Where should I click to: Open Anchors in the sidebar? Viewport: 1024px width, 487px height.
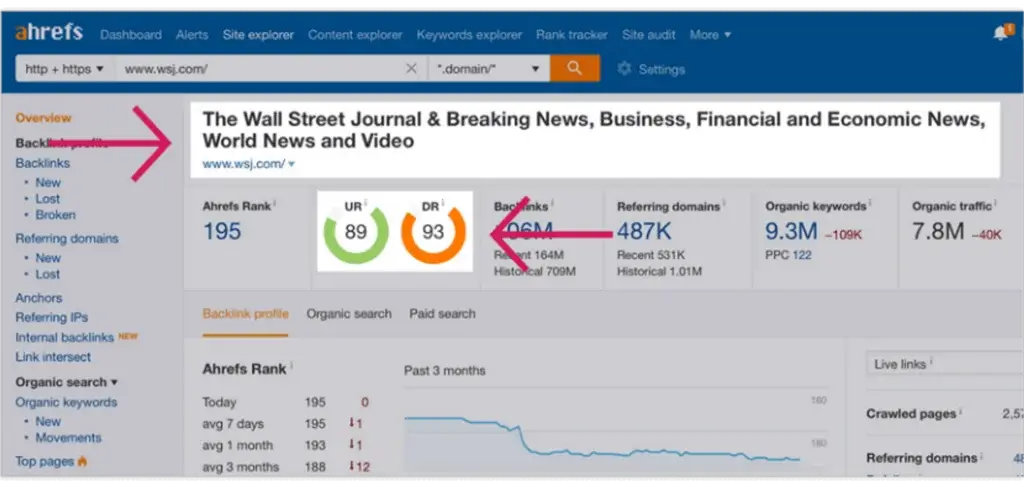(x=39, y=298)
